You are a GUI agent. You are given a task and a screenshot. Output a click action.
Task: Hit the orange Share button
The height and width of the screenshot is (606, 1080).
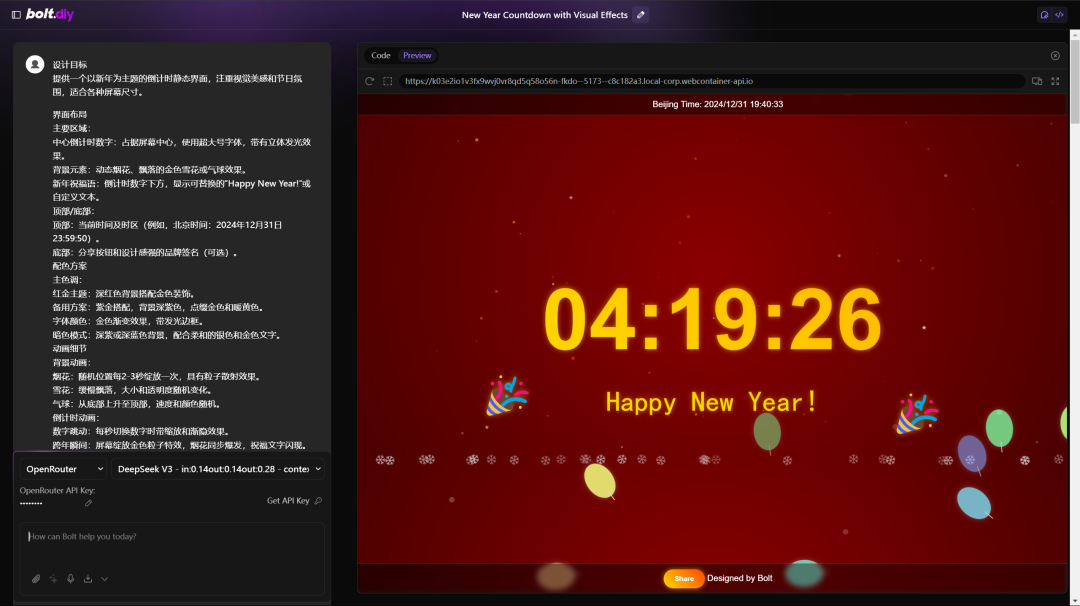tap(683, 578)
